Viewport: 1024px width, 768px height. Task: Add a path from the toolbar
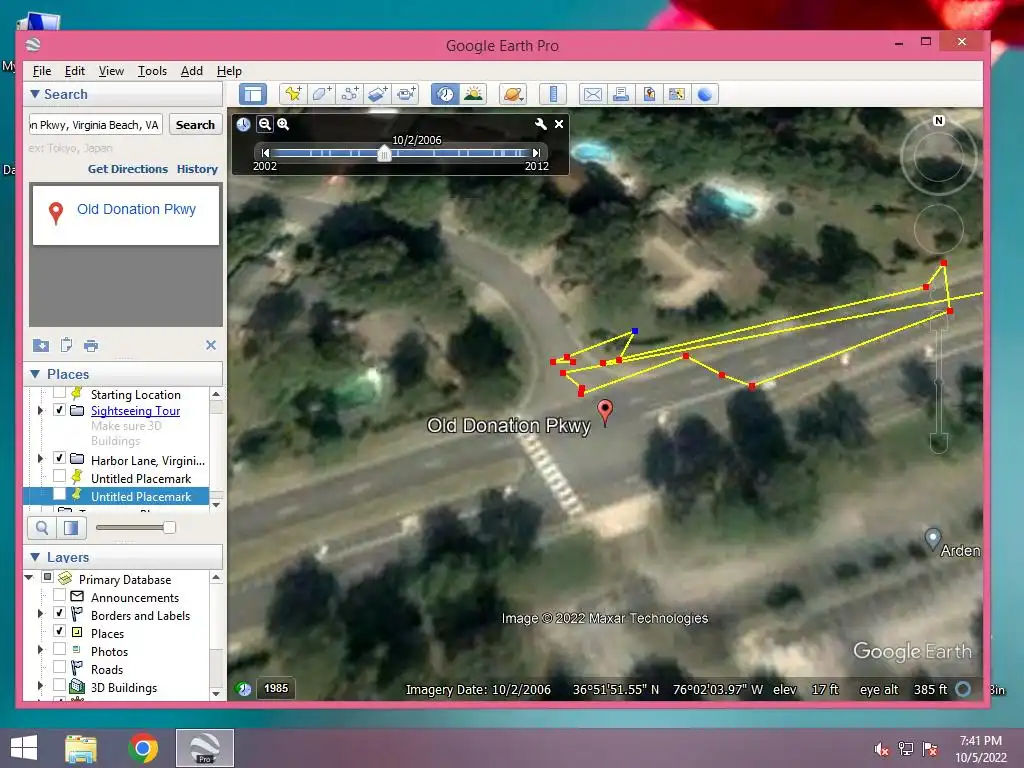point(349,94)
